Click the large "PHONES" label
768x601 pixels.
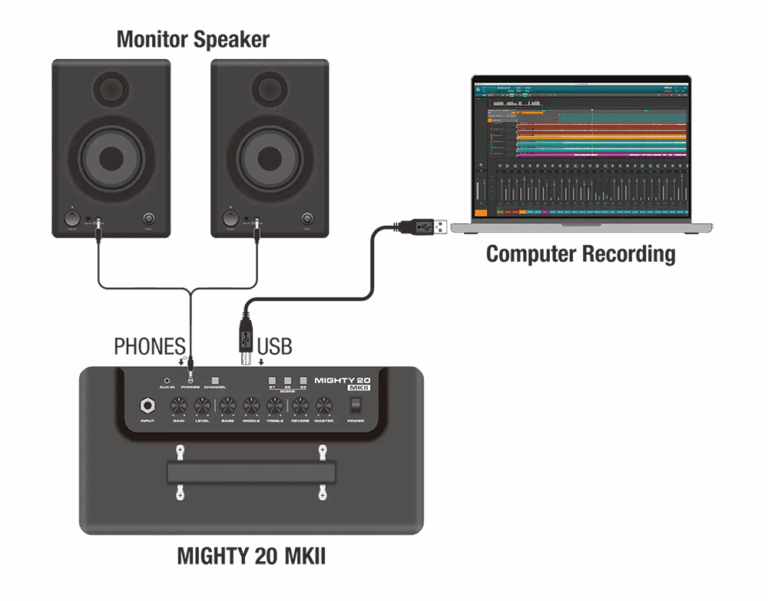pos(150,346)
